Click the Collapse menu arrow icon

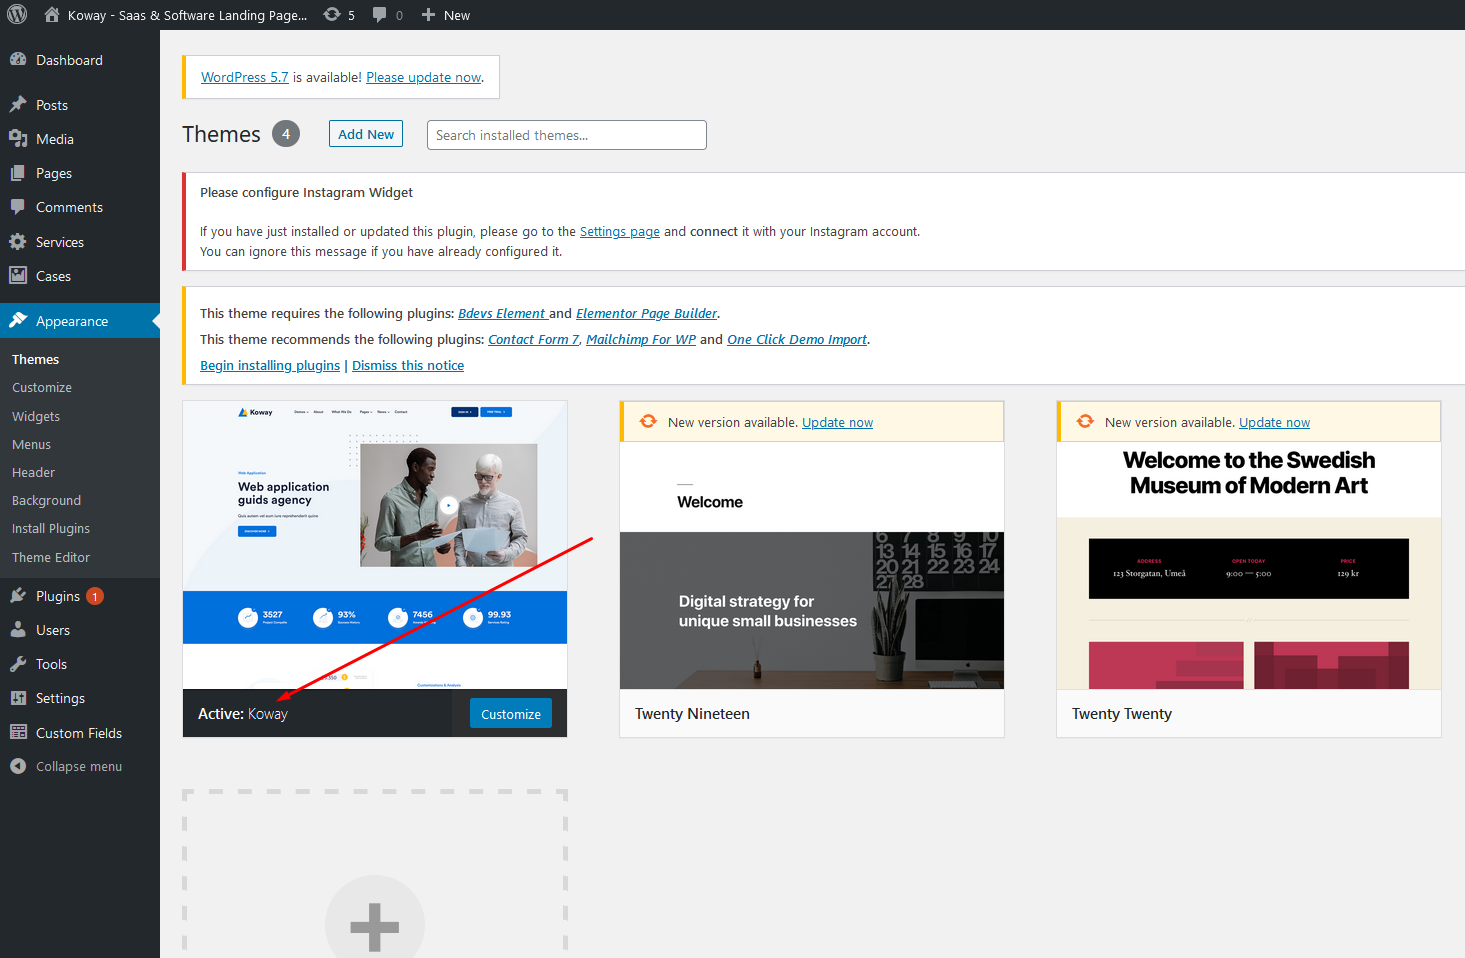click(x=18, y=766)
